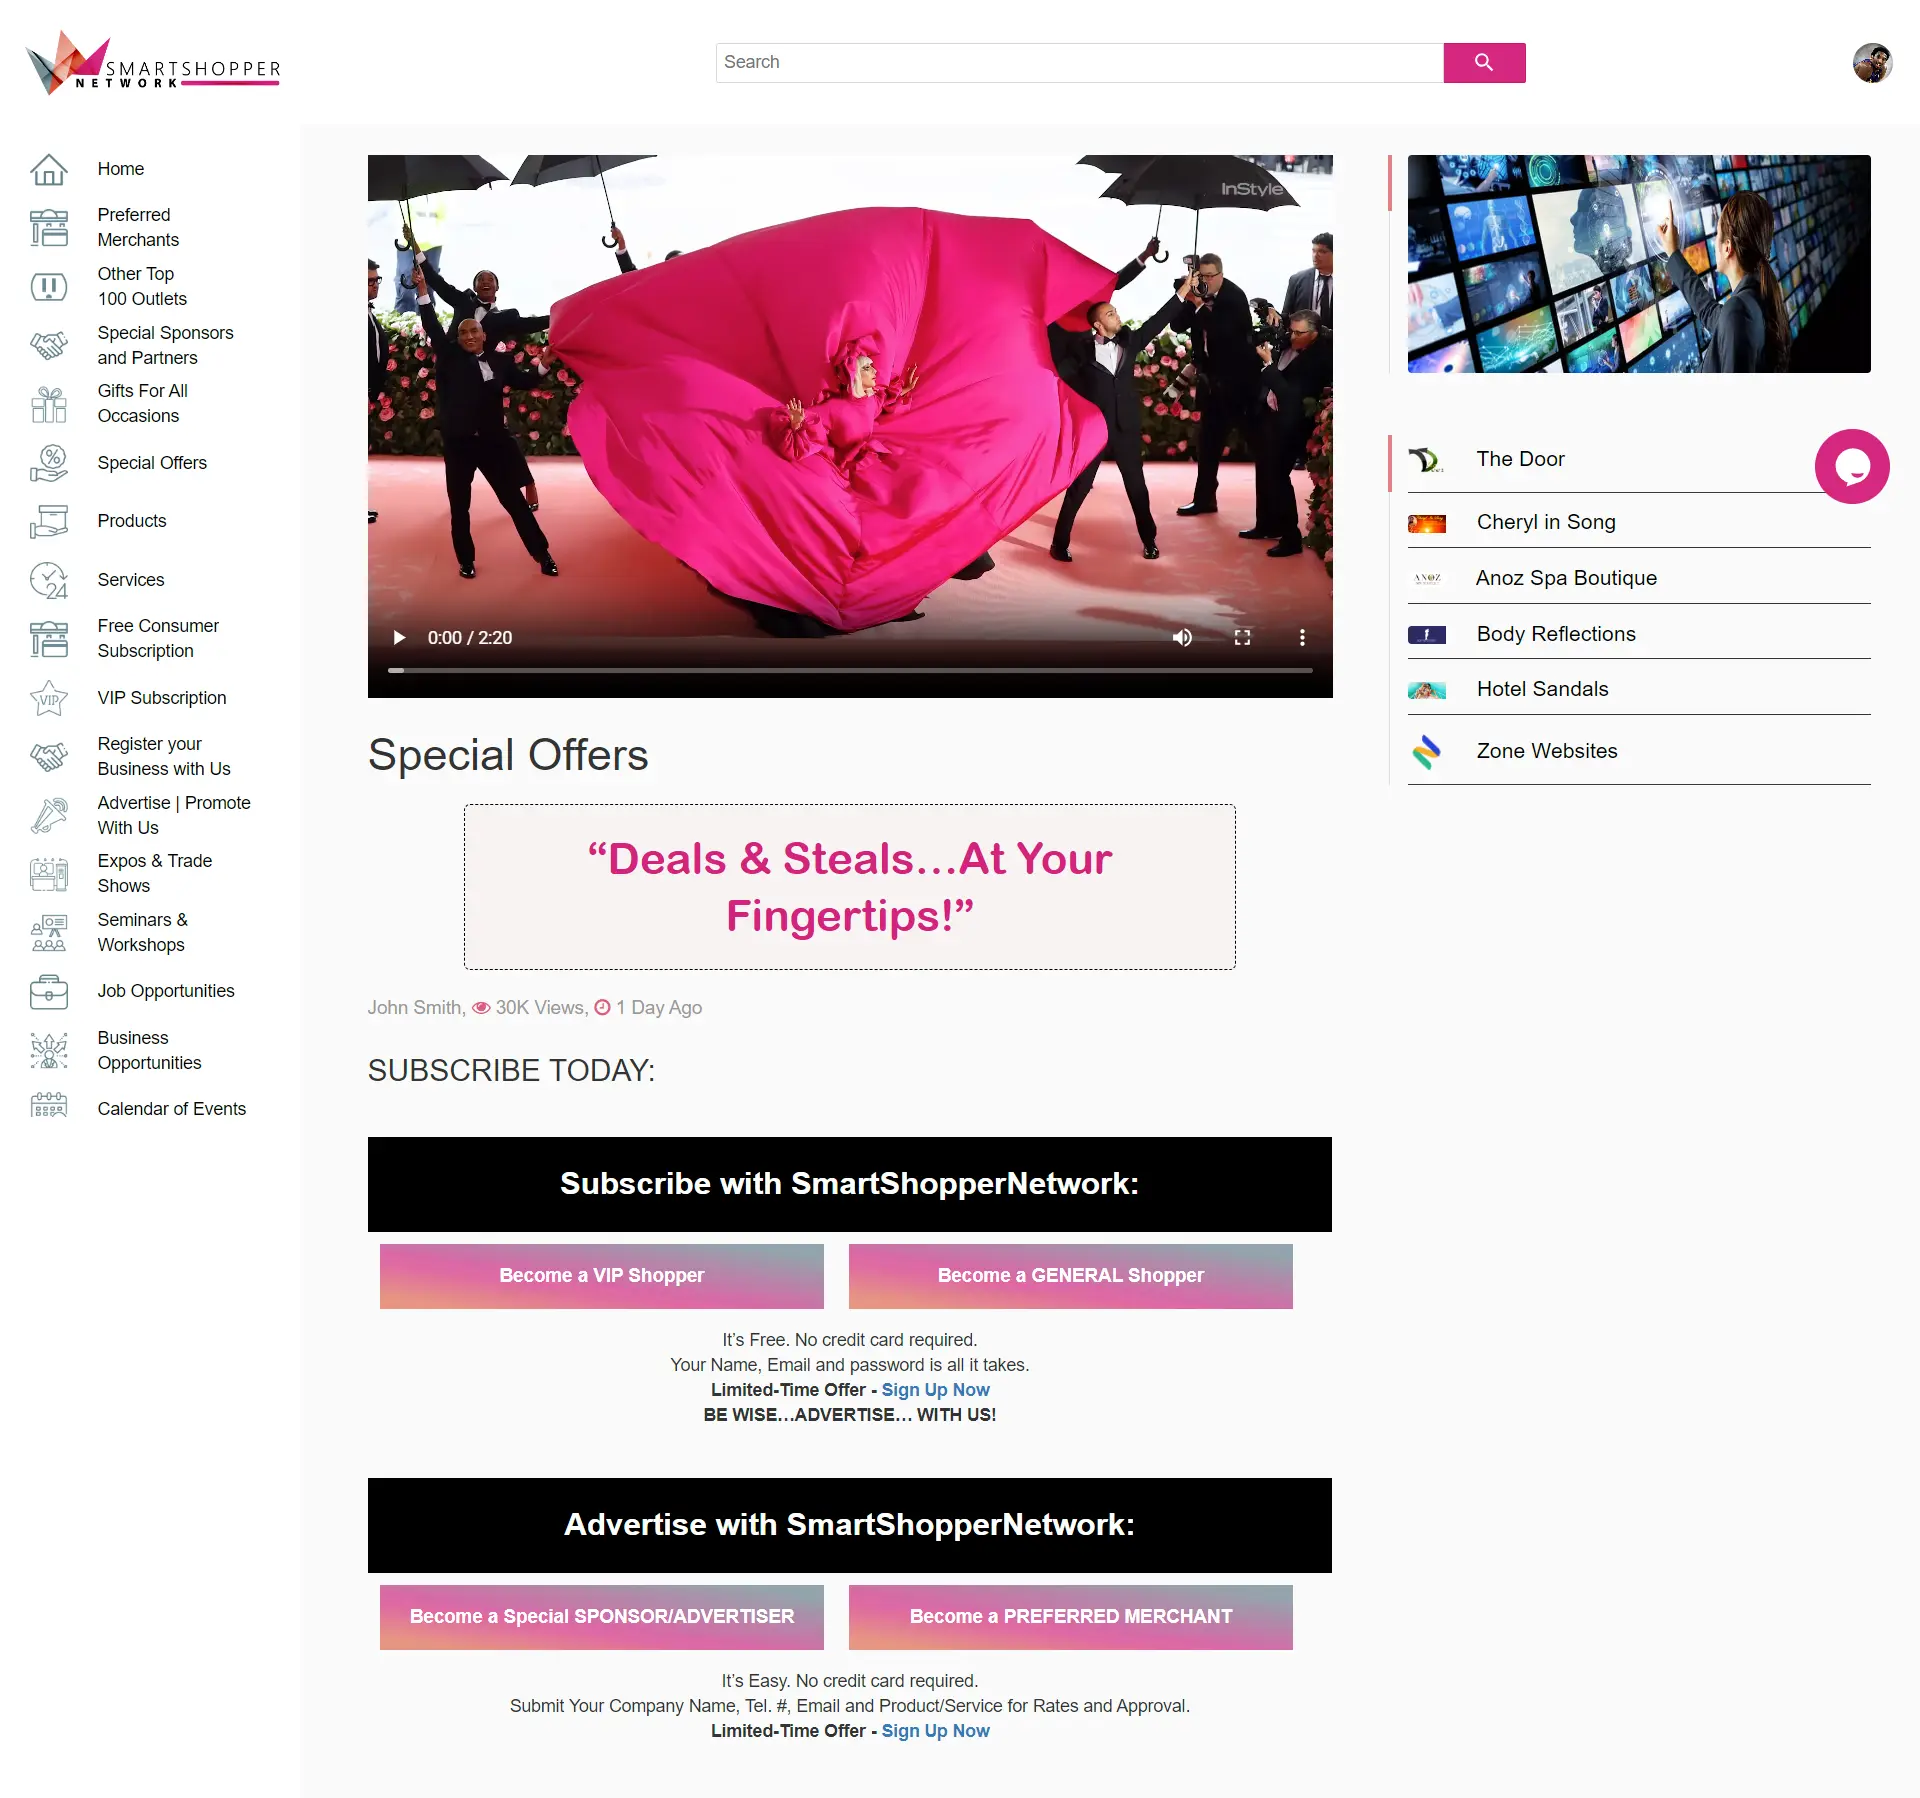This screenshot has height=1798, width=1920.
Task: Type in the Search input field
Action: point(1080,62)
